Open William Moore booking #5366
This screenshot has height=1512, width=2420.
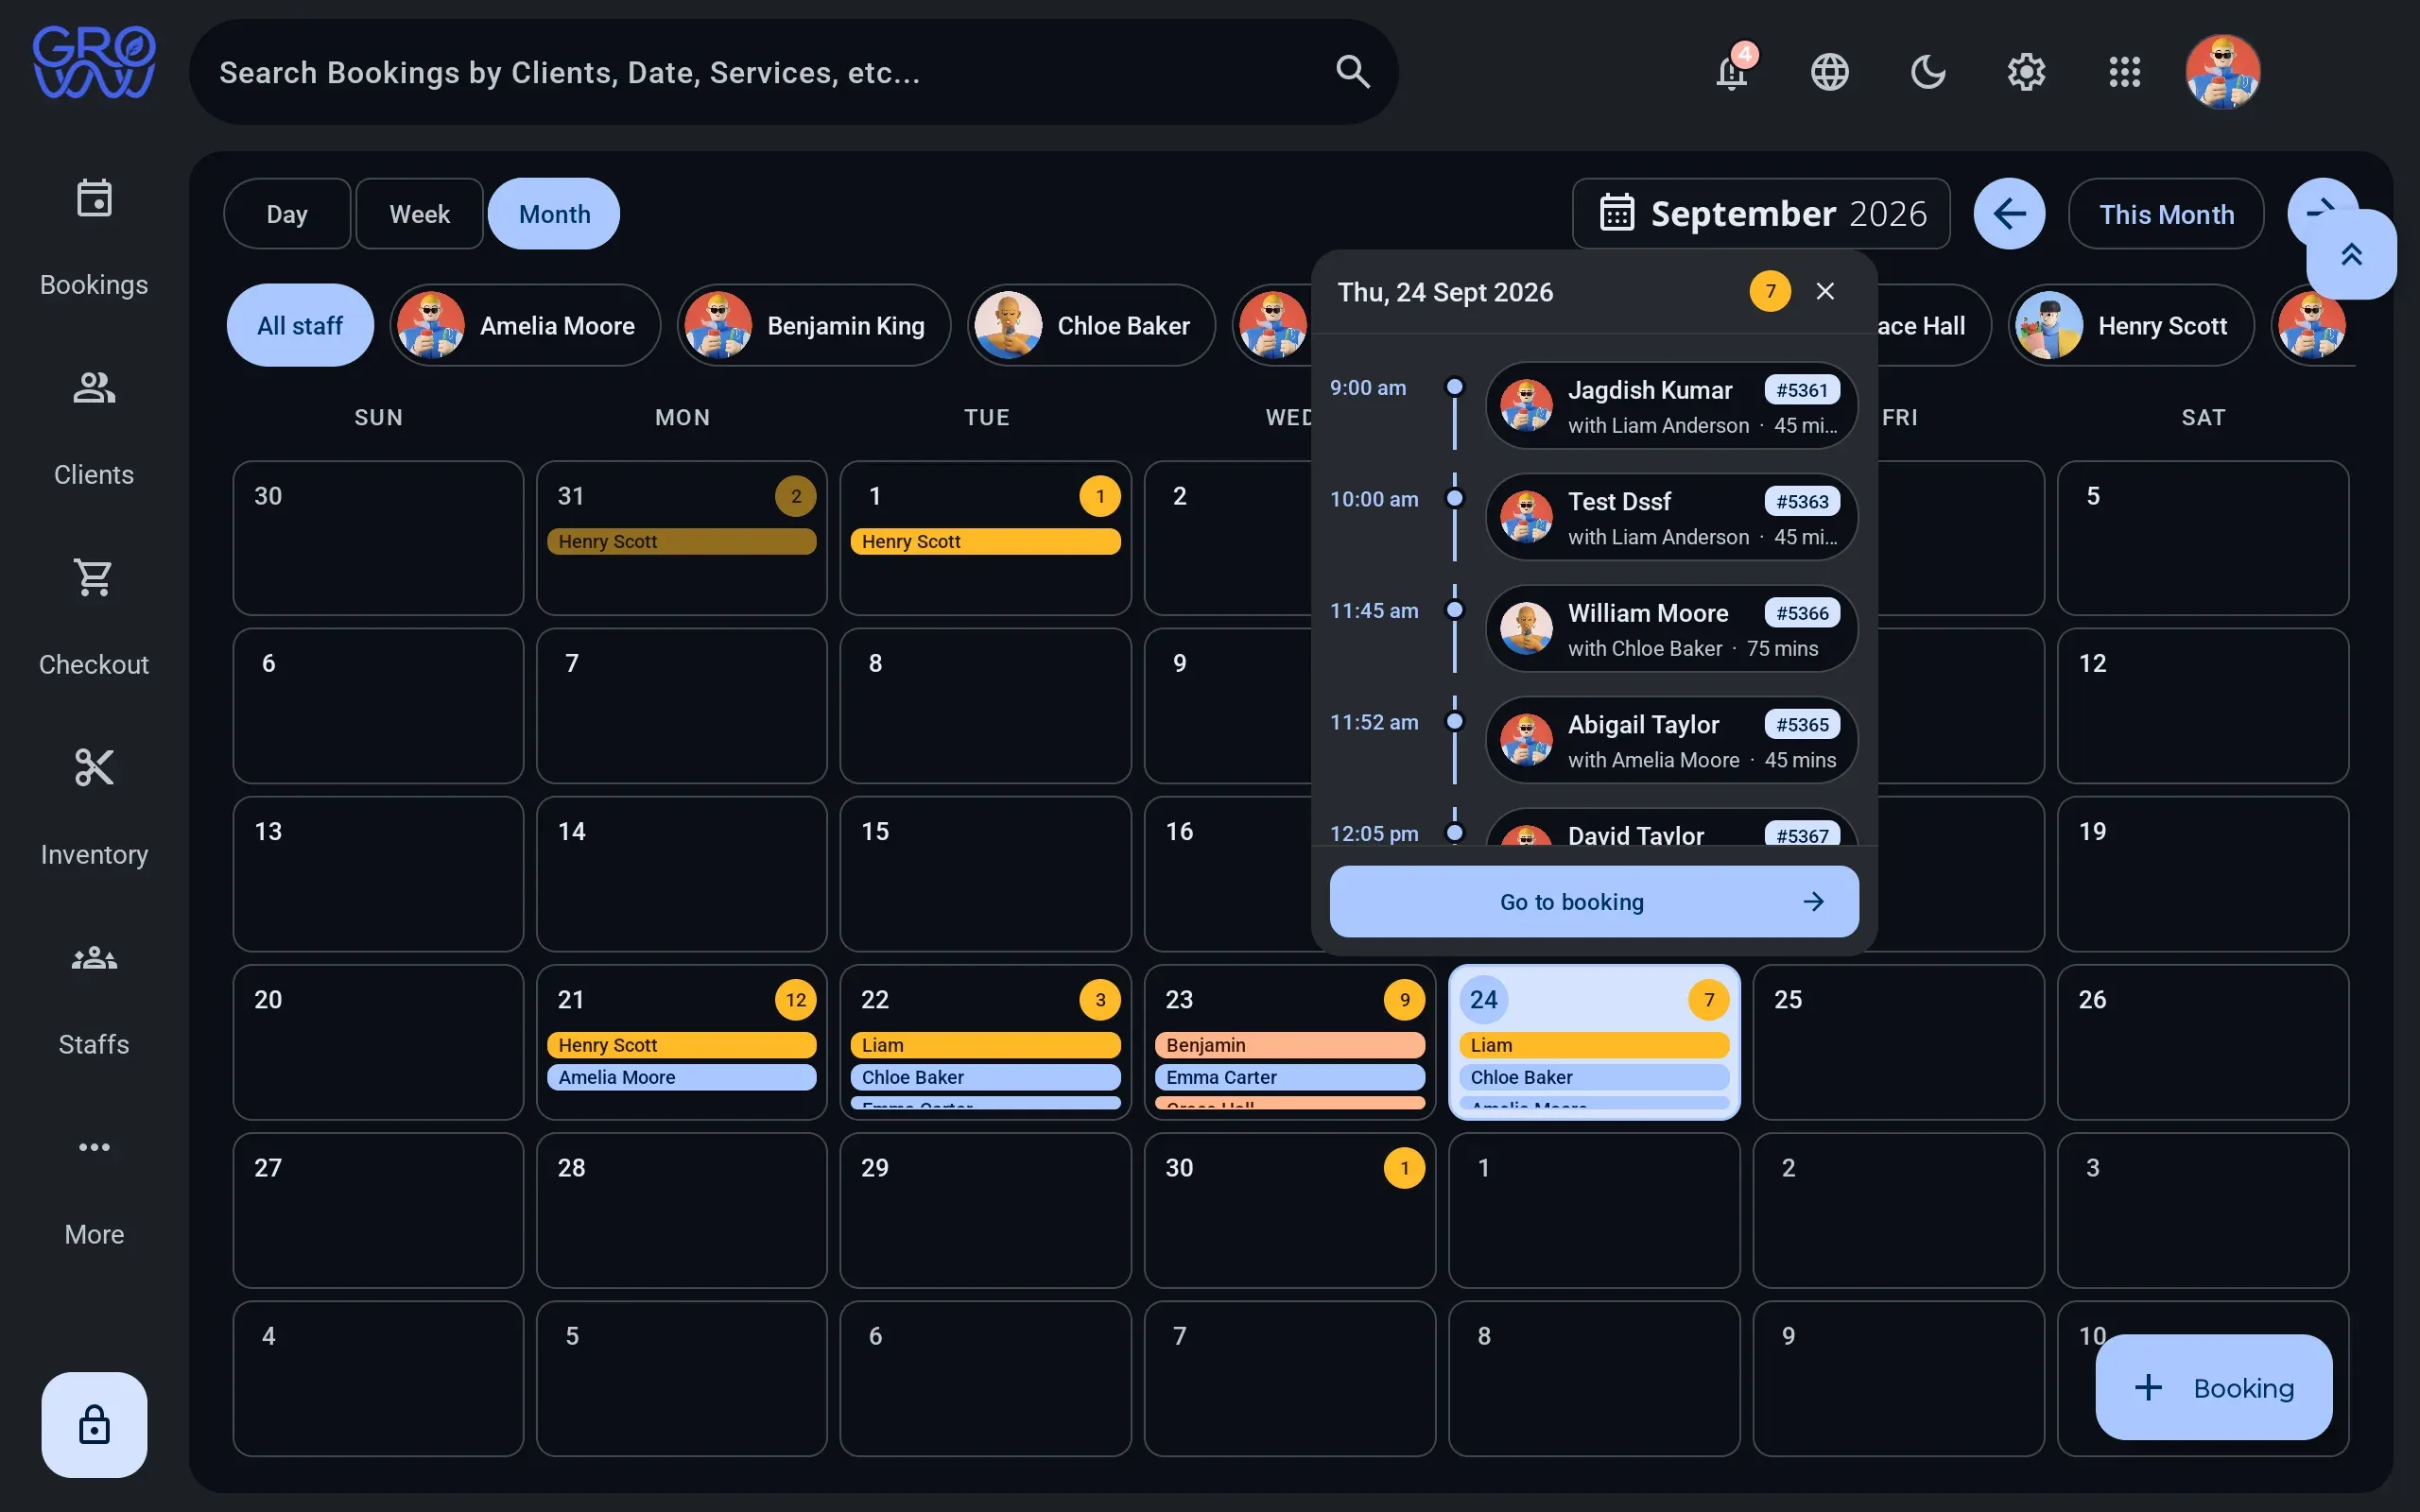(x=1672, y=628)
